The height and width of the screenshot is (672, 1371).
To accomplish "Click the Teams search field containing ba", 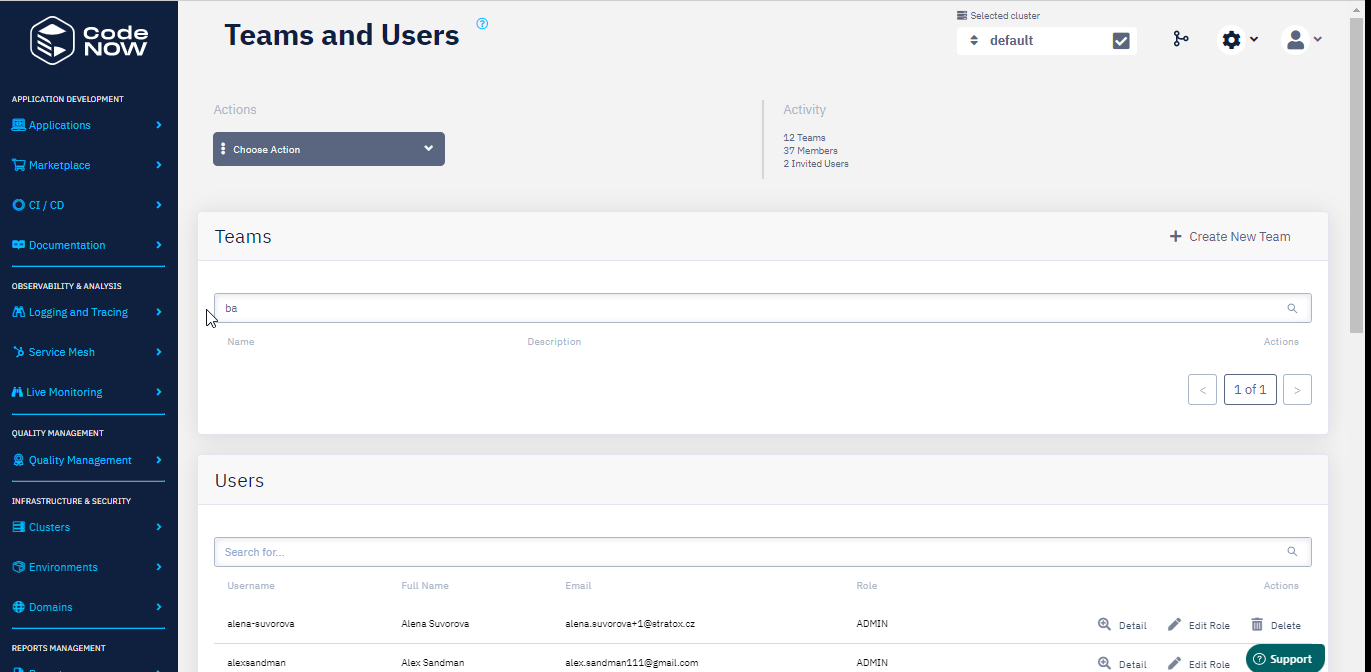I will point(763,308).
